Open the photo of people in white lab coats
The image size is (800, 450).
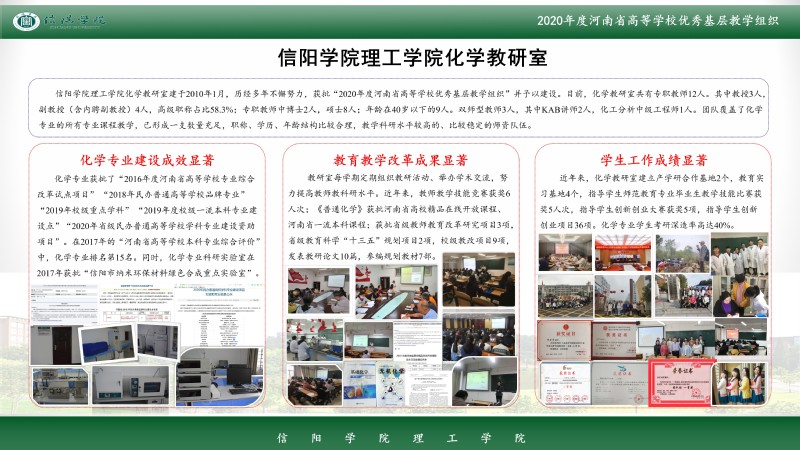coord(739,254)
